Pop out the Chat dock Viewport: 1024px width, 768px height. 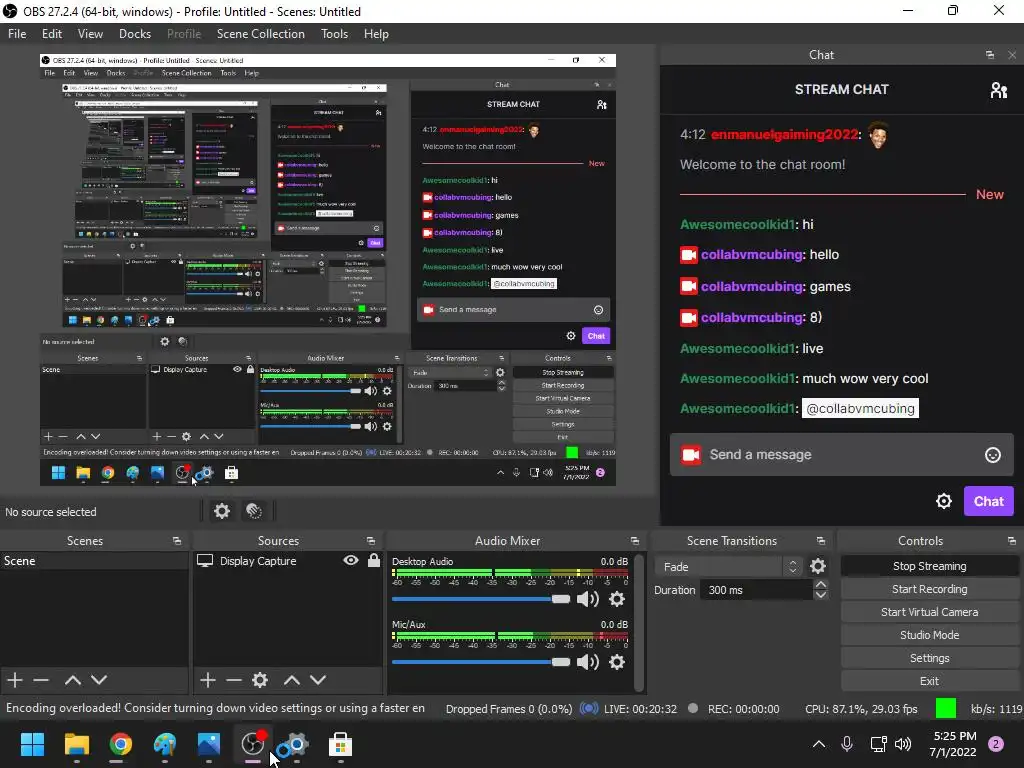(990, 55)
